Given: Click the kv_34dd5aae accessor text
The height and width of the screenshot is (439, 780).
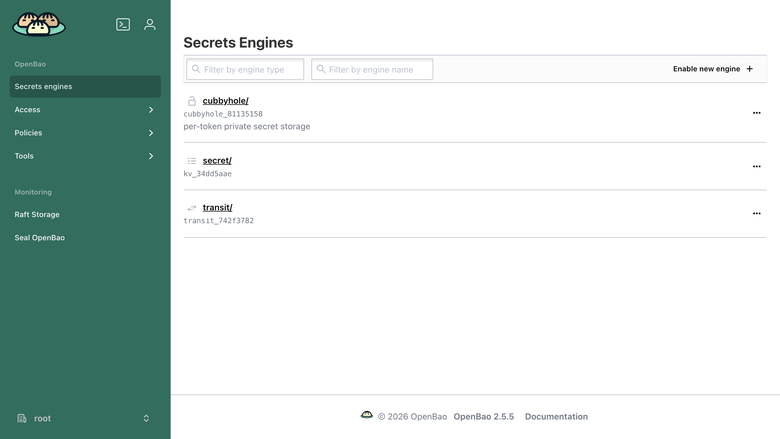Looking at the screenshot, I should [207, 174].
